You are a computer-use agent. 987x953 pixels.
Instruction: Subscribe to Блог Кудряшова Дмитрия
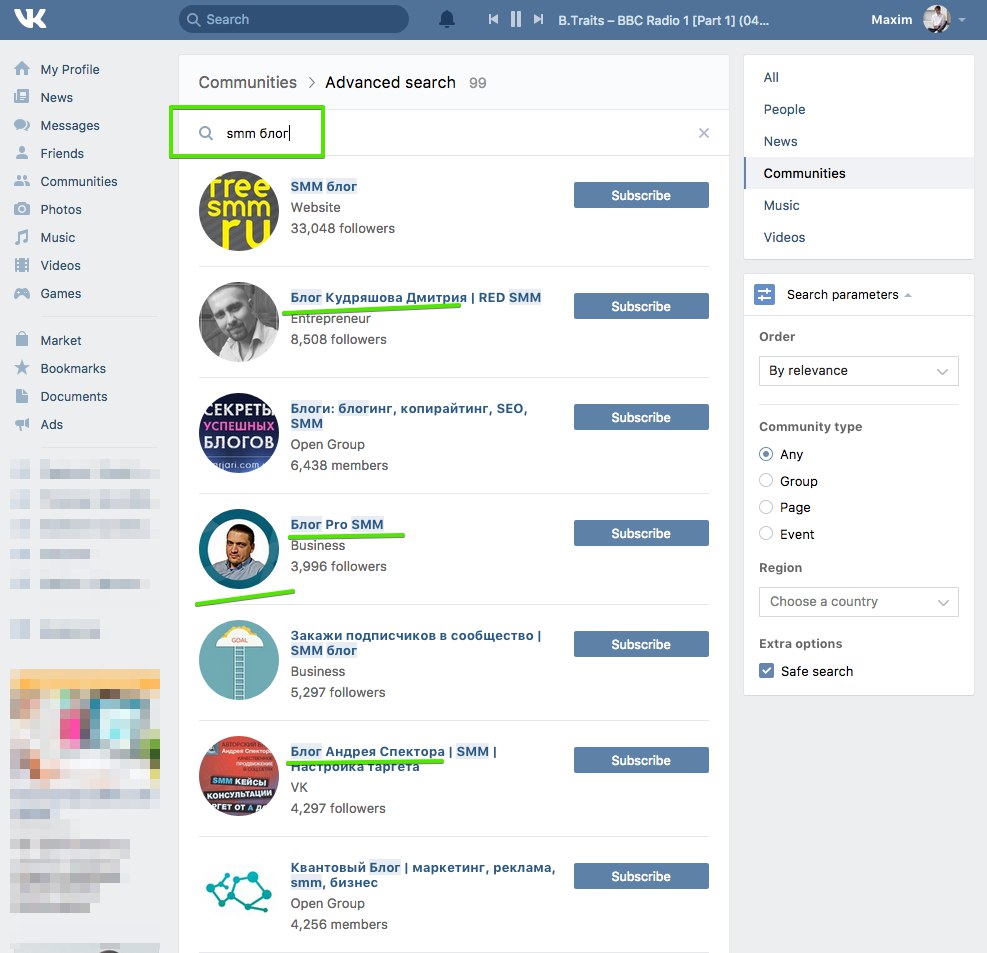click(641, 306)
